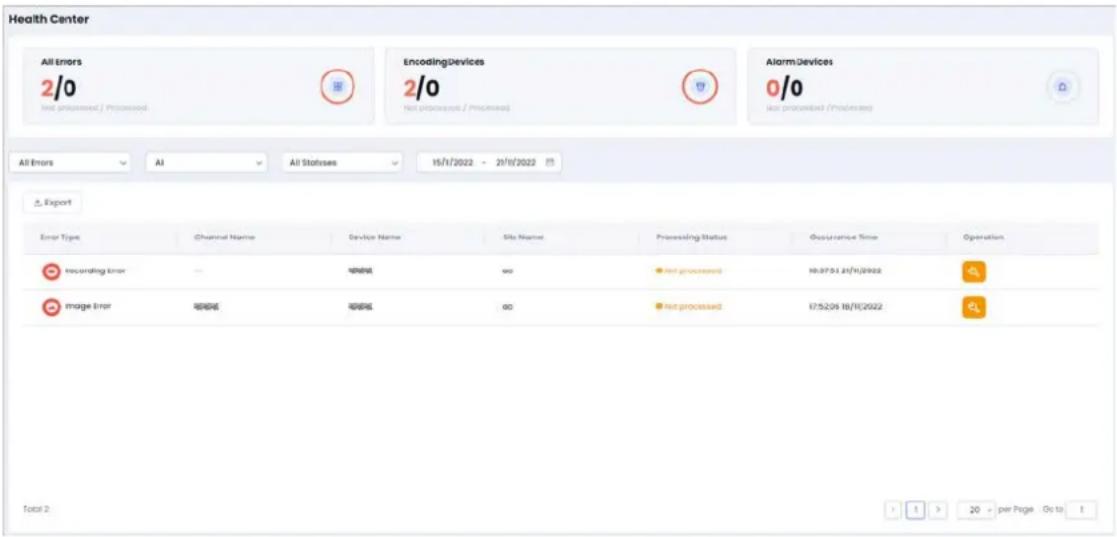Go to the next page arrow
The height and width of the screenshot is (537, 1117).
point(939,510)
